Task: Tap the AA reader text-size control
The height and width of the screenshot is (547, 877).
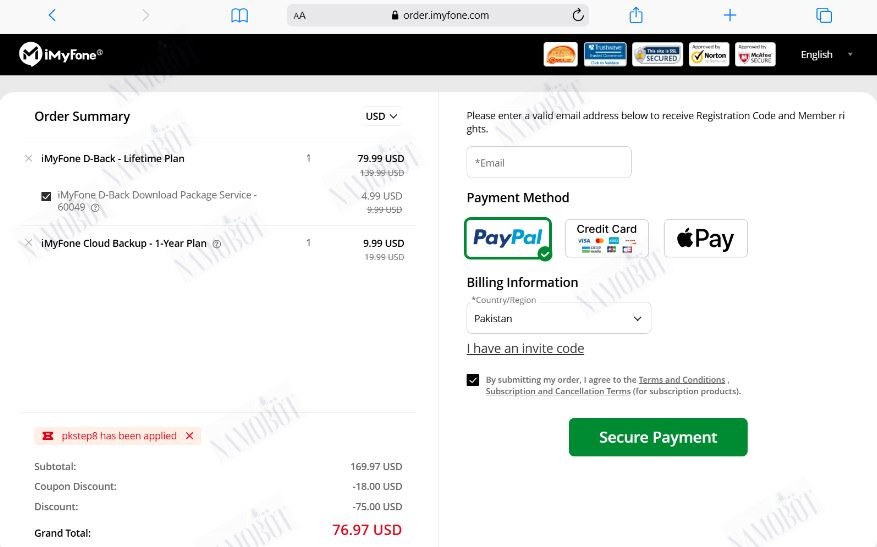Action: point(300,16)
